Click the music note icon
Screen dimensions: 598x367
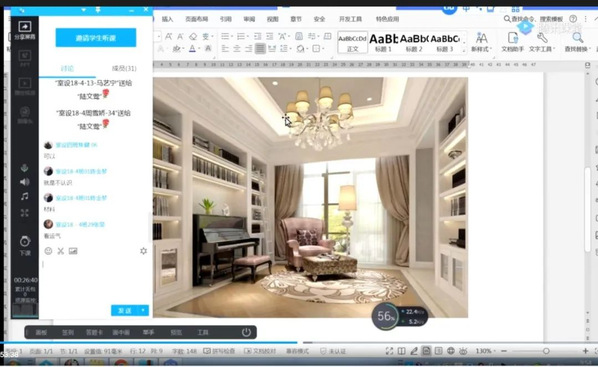[24, 196]
